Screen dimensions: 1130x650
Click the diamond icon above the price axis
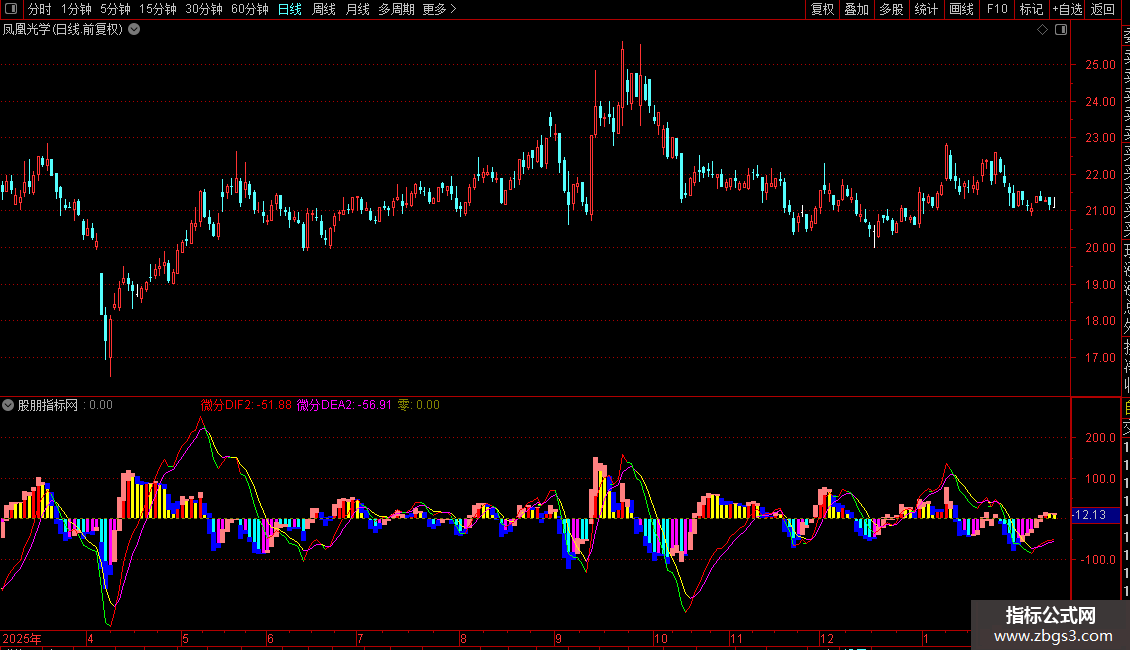[x=1043, y=30]
